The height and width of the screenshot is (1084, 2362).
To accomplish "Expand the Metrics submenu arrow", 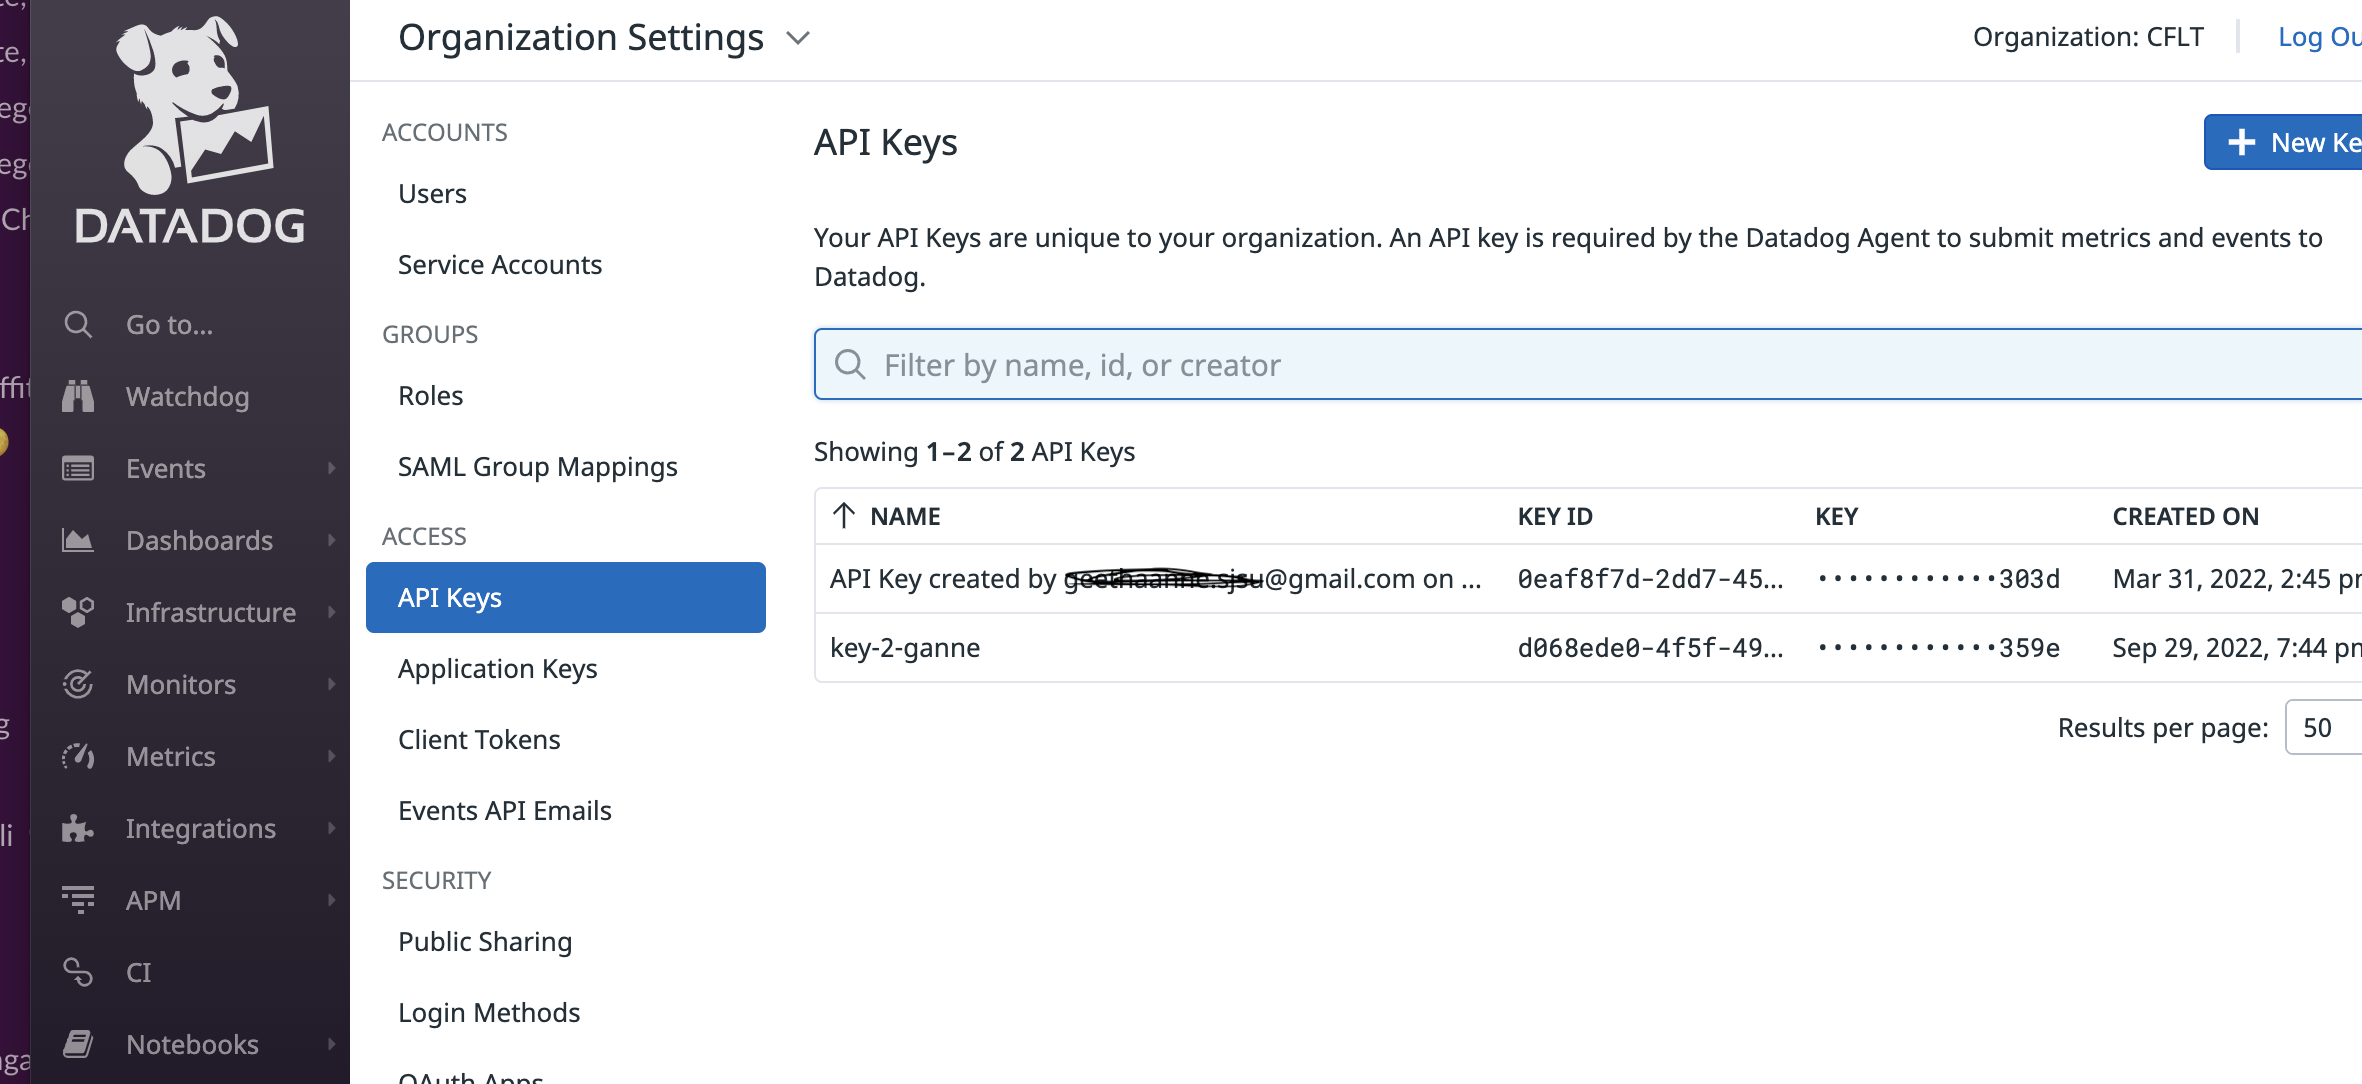I will pos(332,756).
